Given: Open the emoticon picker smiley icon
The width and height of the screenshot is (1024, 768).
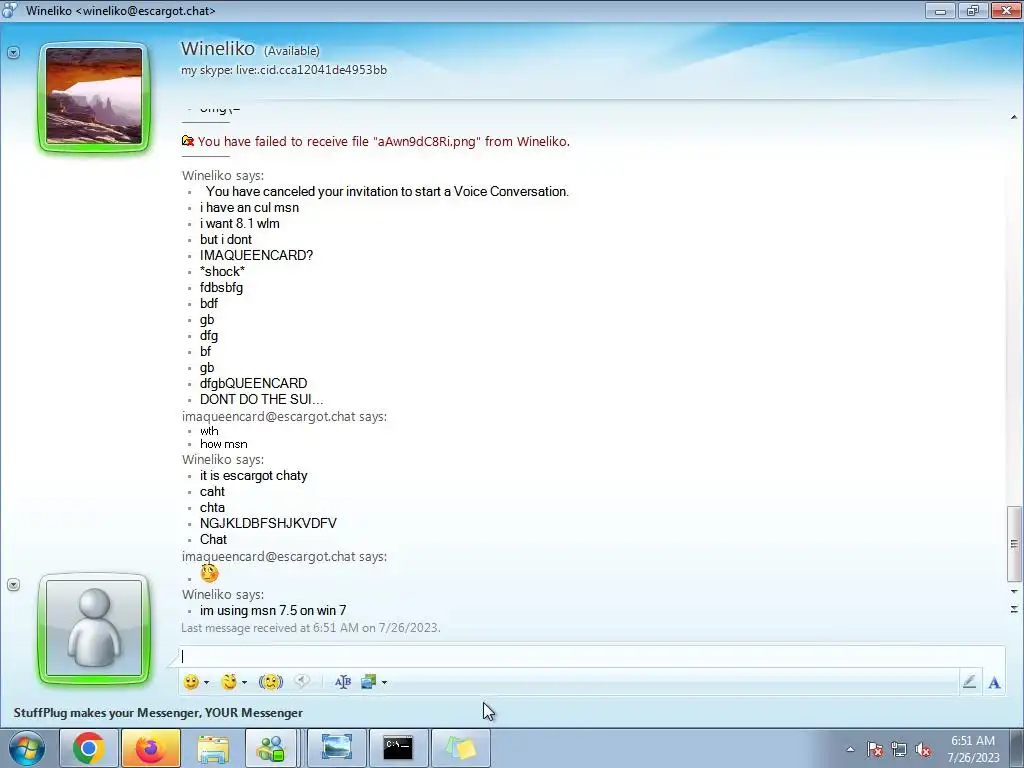Looking at the screenshot, I should [x=191, y=682].
